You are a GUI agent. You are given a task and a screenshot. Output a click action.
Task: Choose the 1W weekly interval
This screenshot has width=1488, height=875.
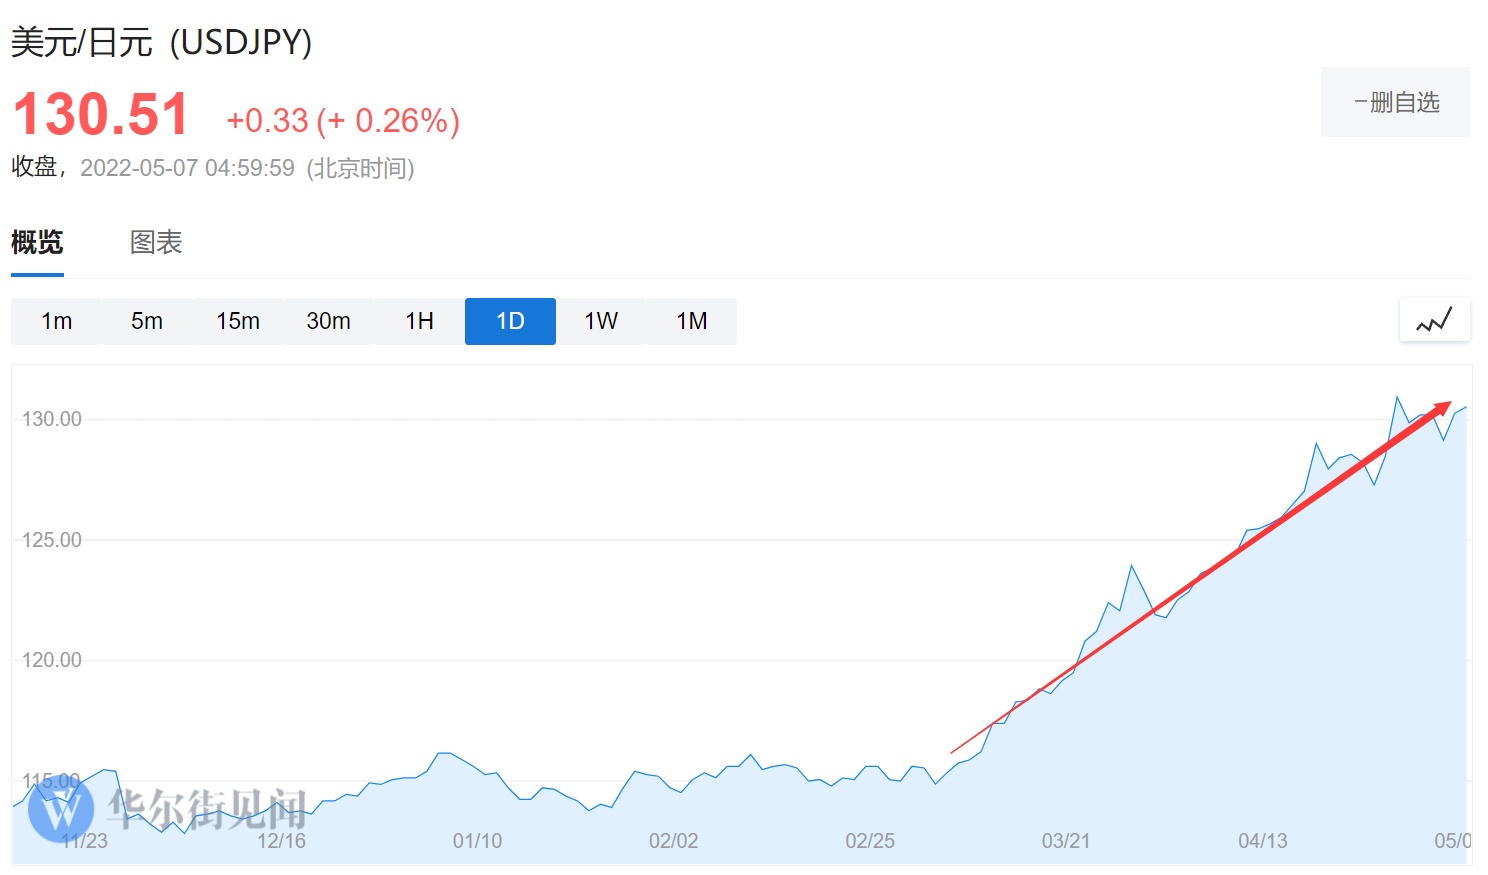click(601, 321)
